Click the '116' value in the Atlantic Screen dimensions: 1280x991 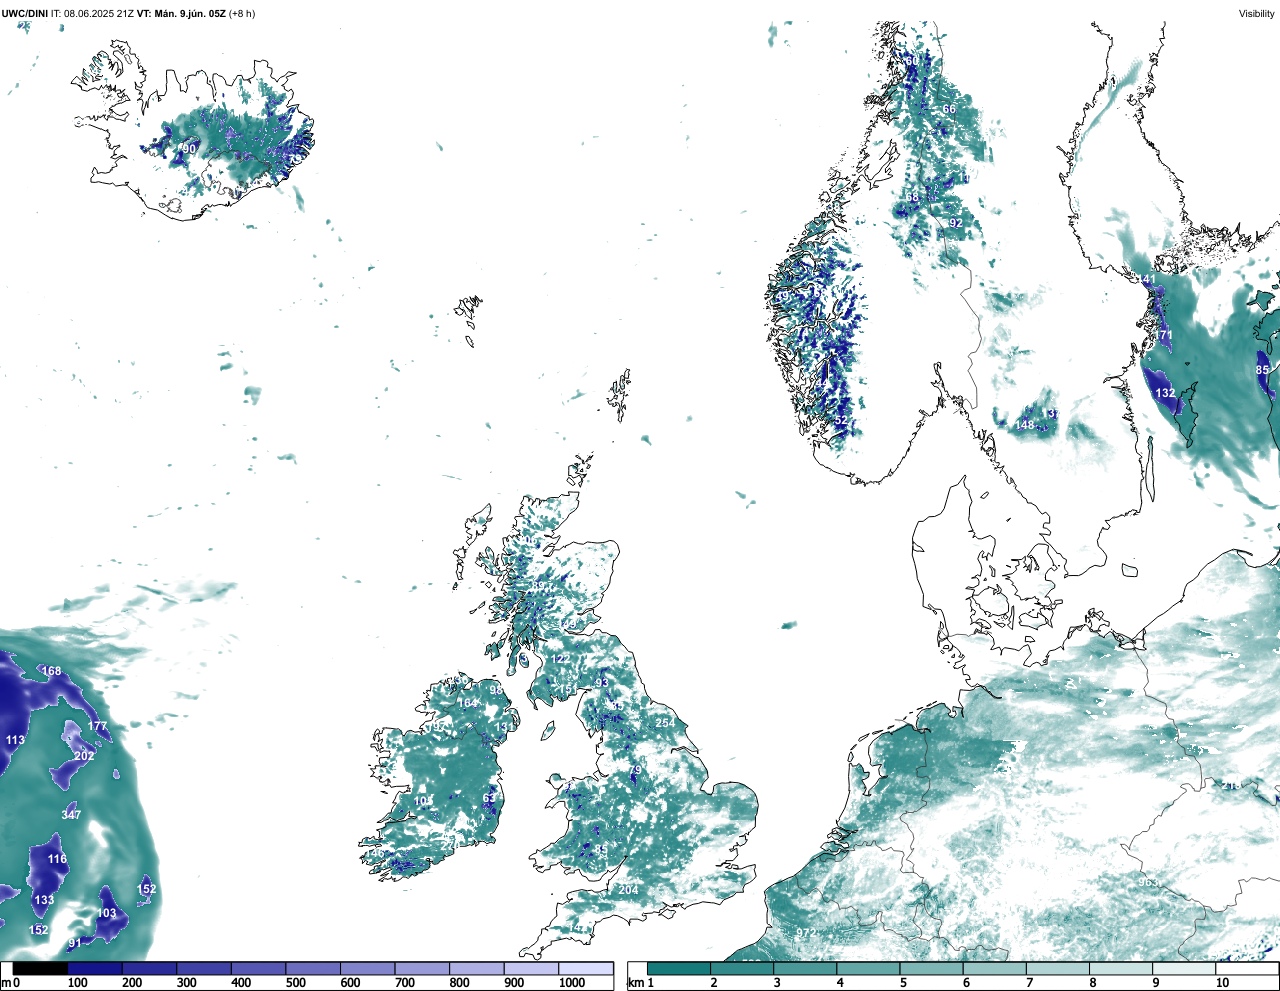[57, 859]
